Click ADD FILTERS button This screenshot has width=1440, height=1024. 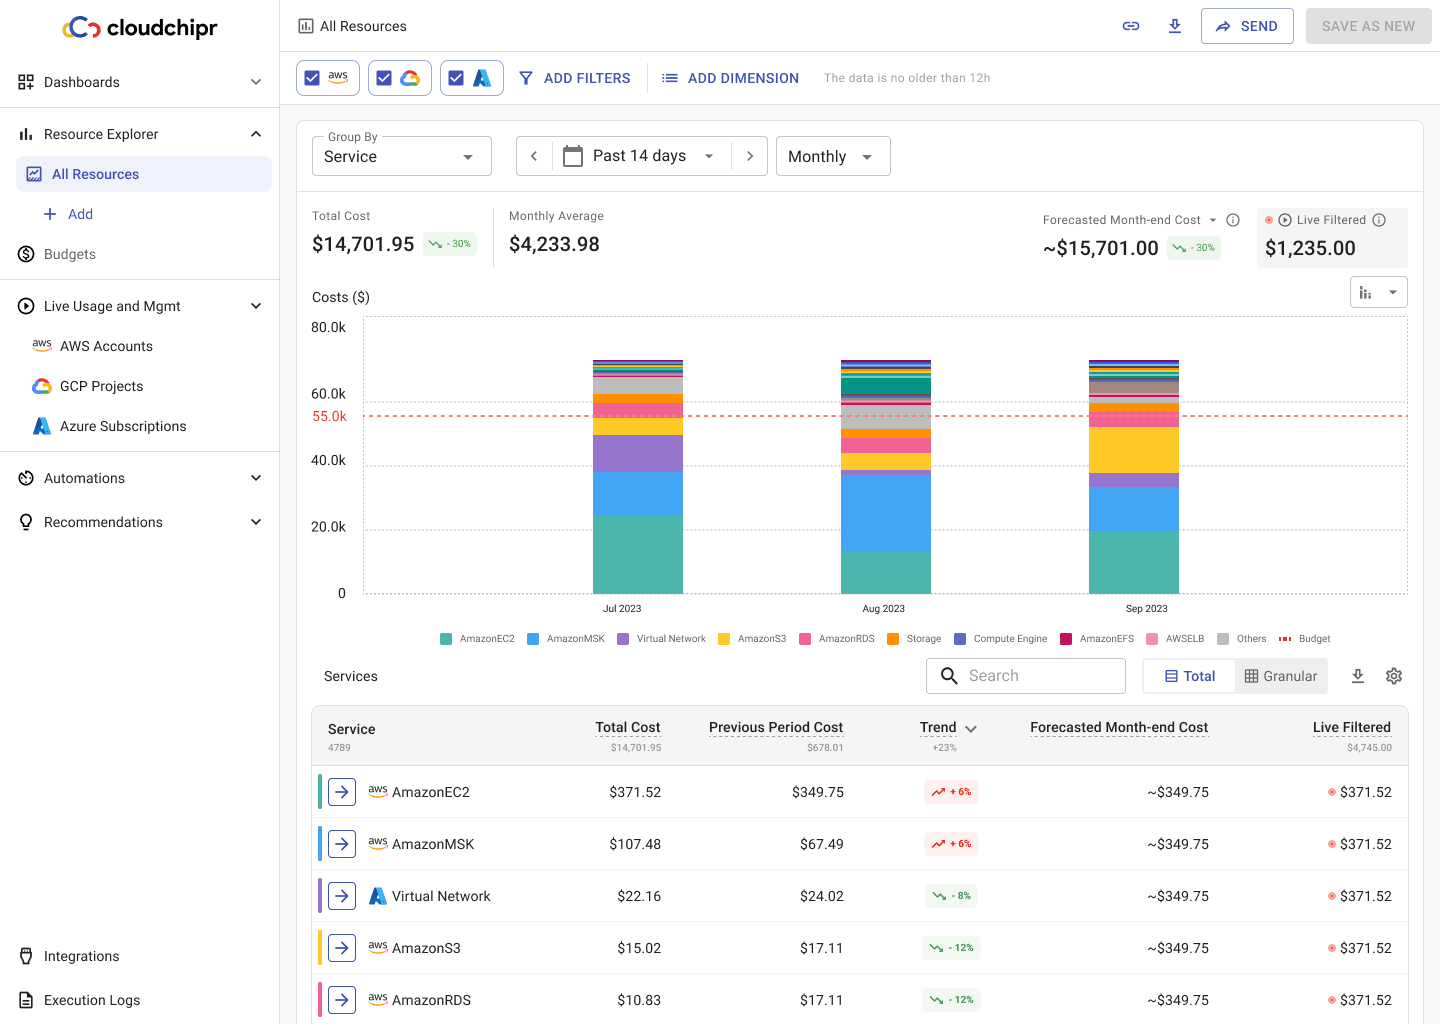point(575,78)
